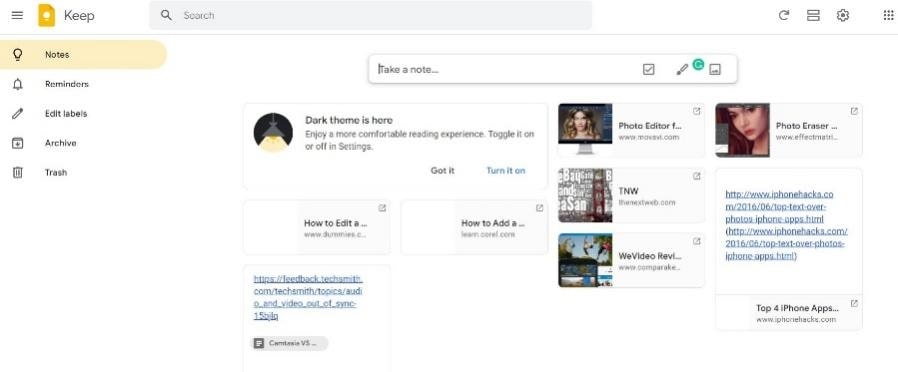Click the How to Edit a... title
Image resolution: width=898 pixels, height=372 pixels.
pos(336,223)
